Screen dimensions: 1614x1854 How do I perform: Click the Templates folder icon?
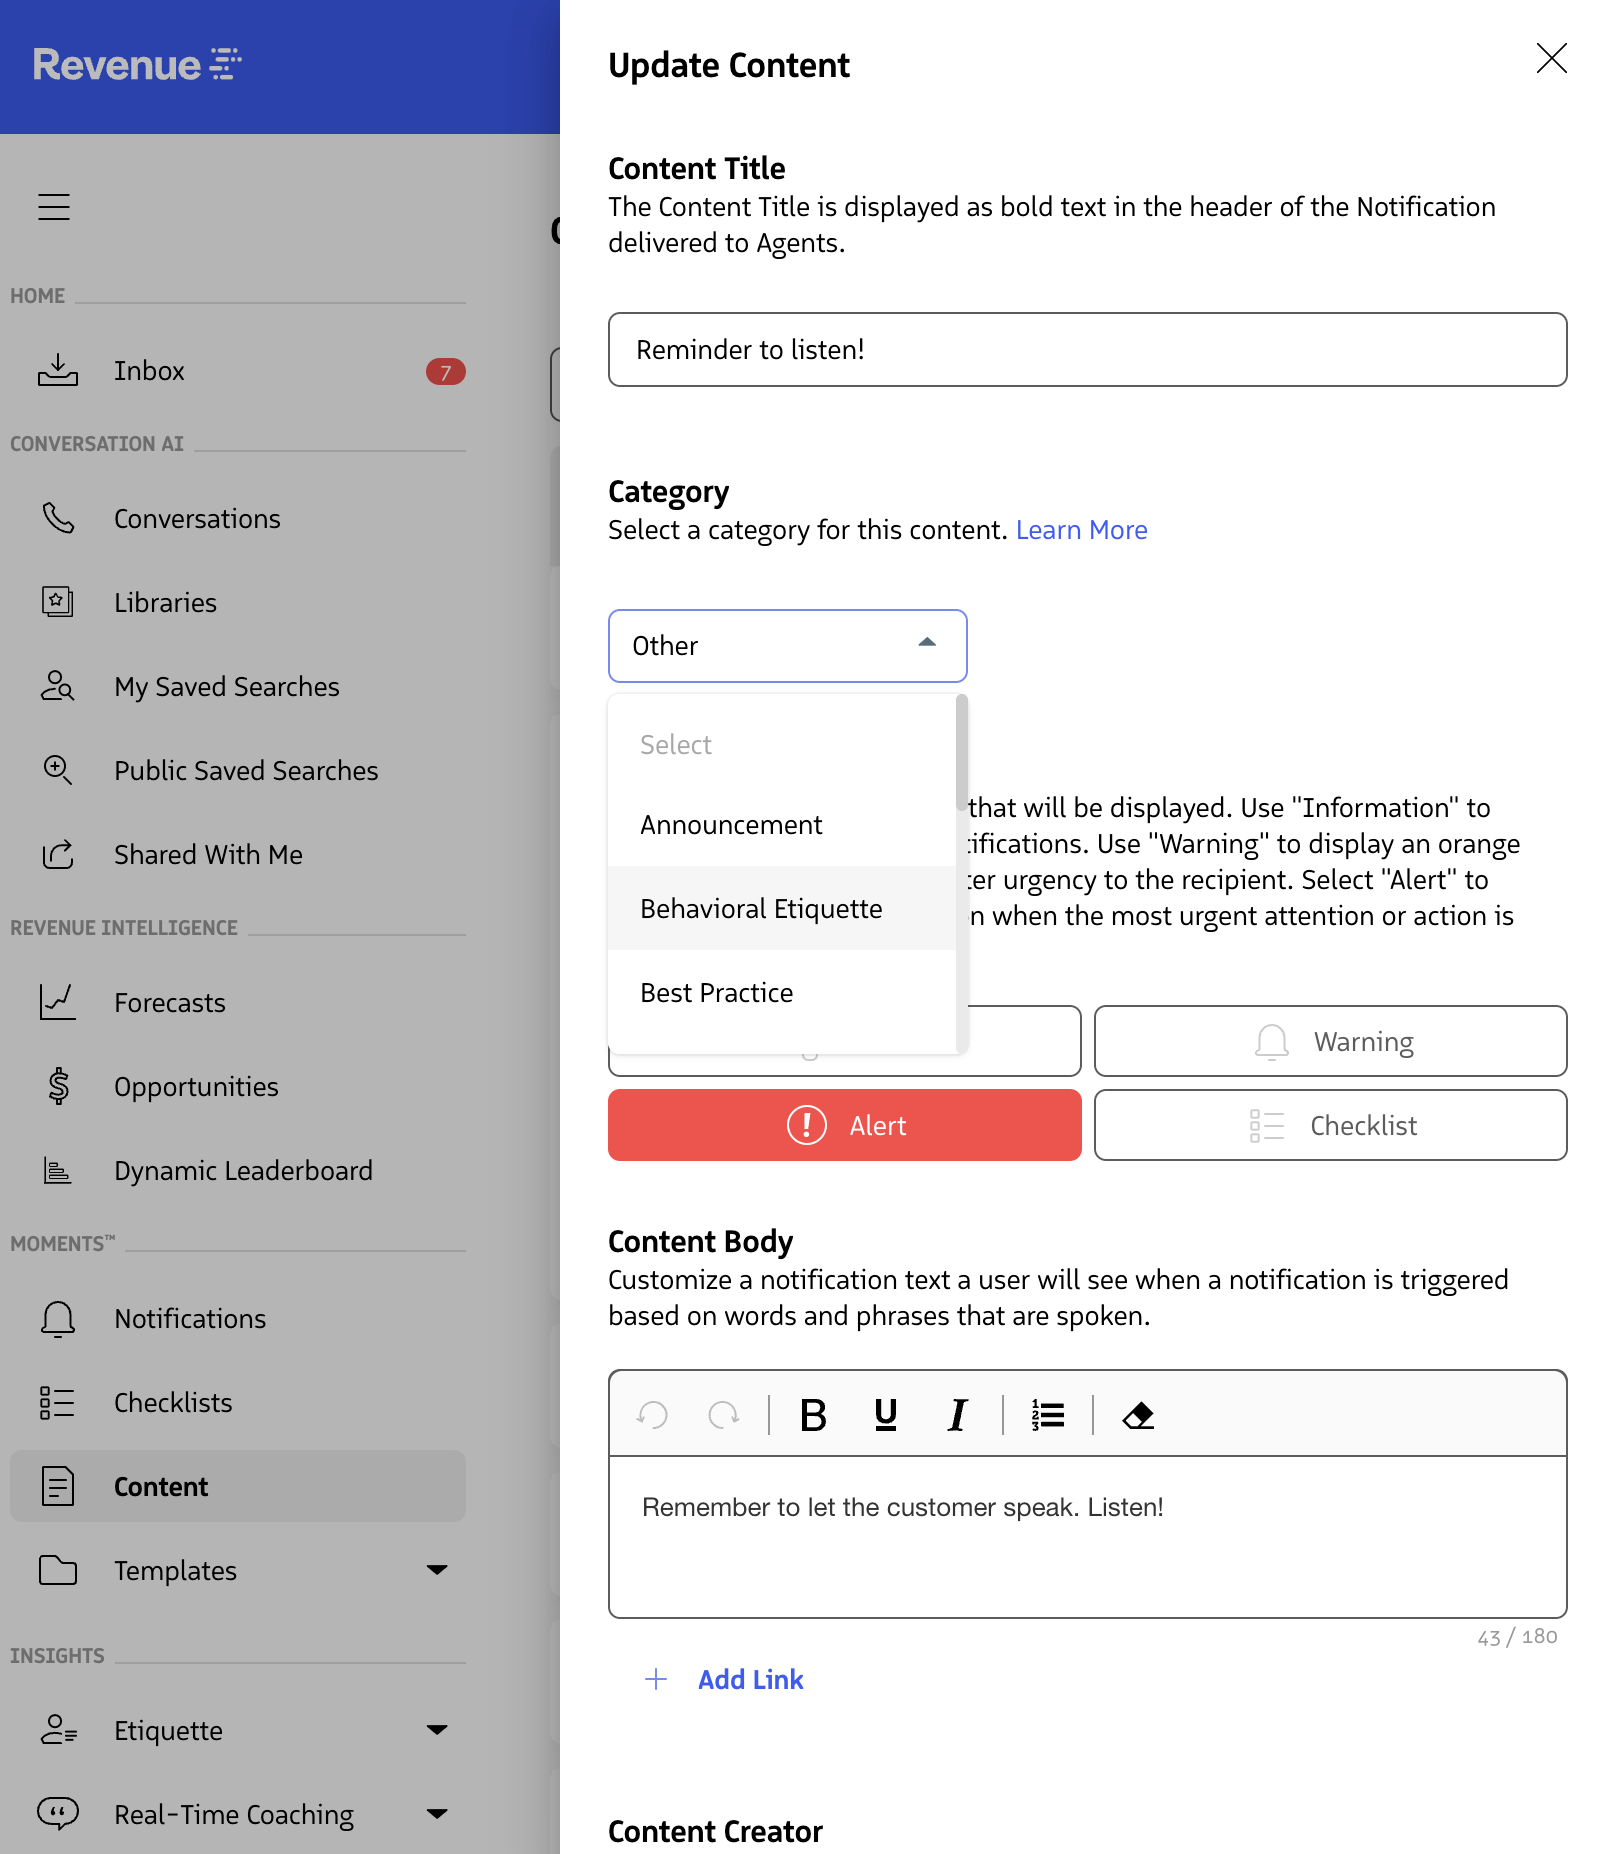(x=58, y=1570)
